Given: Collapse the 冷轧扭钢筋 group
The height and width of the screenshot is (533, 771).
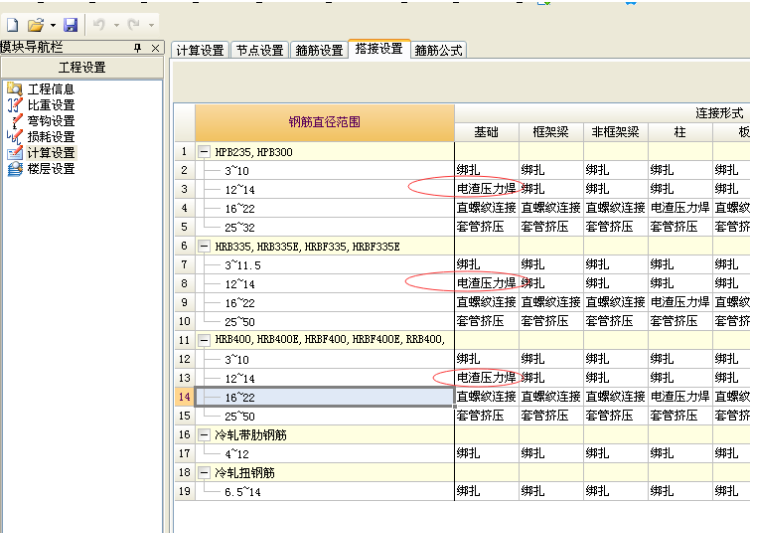Looking at the screenshot, I should (x=204, y=473).
